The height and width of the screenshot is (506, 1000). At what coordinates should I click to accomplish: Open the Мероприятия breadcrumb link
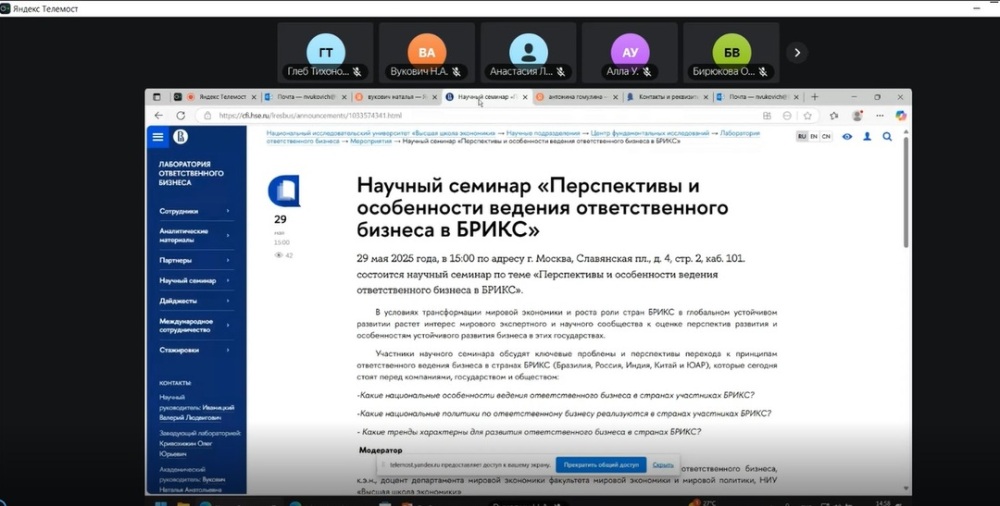[371, 141]
